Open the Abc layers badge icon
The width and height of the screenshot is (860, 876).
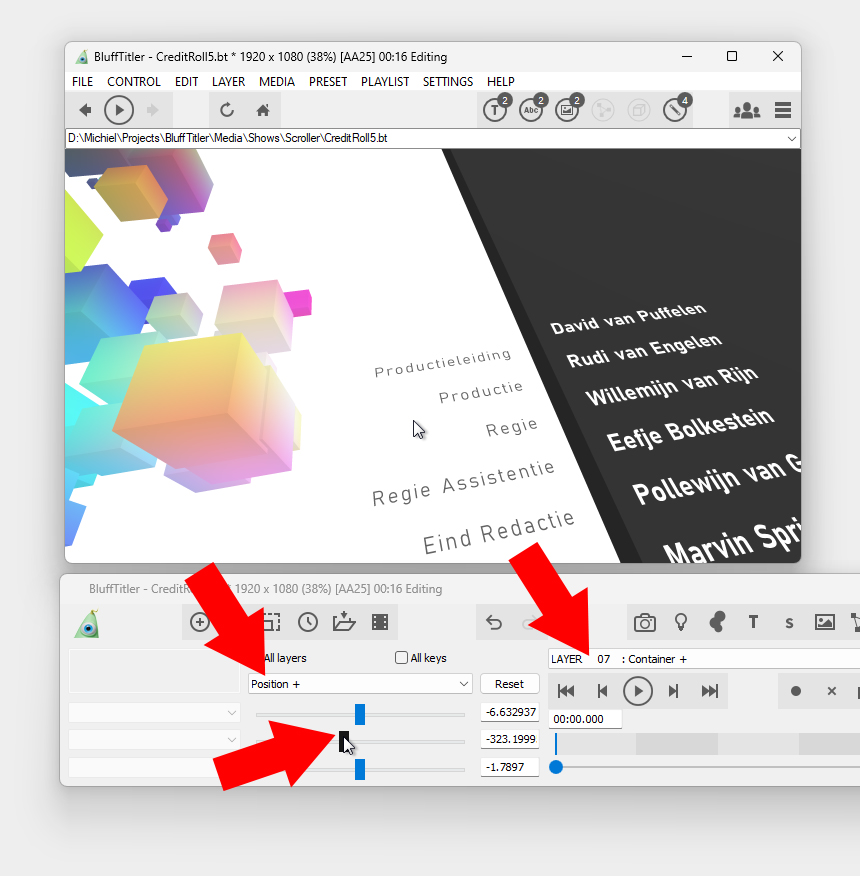(533, 108)
